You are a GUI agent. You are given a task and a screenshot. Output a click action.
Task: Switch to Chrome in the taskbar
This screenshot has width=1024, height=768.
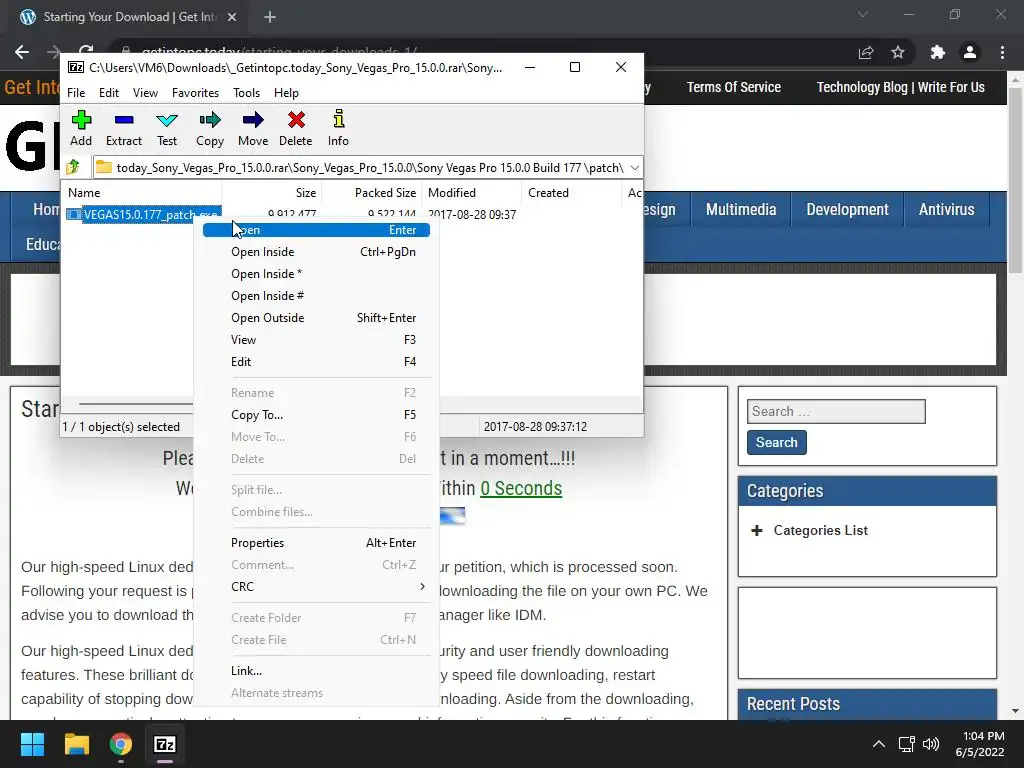pos(120,744)
